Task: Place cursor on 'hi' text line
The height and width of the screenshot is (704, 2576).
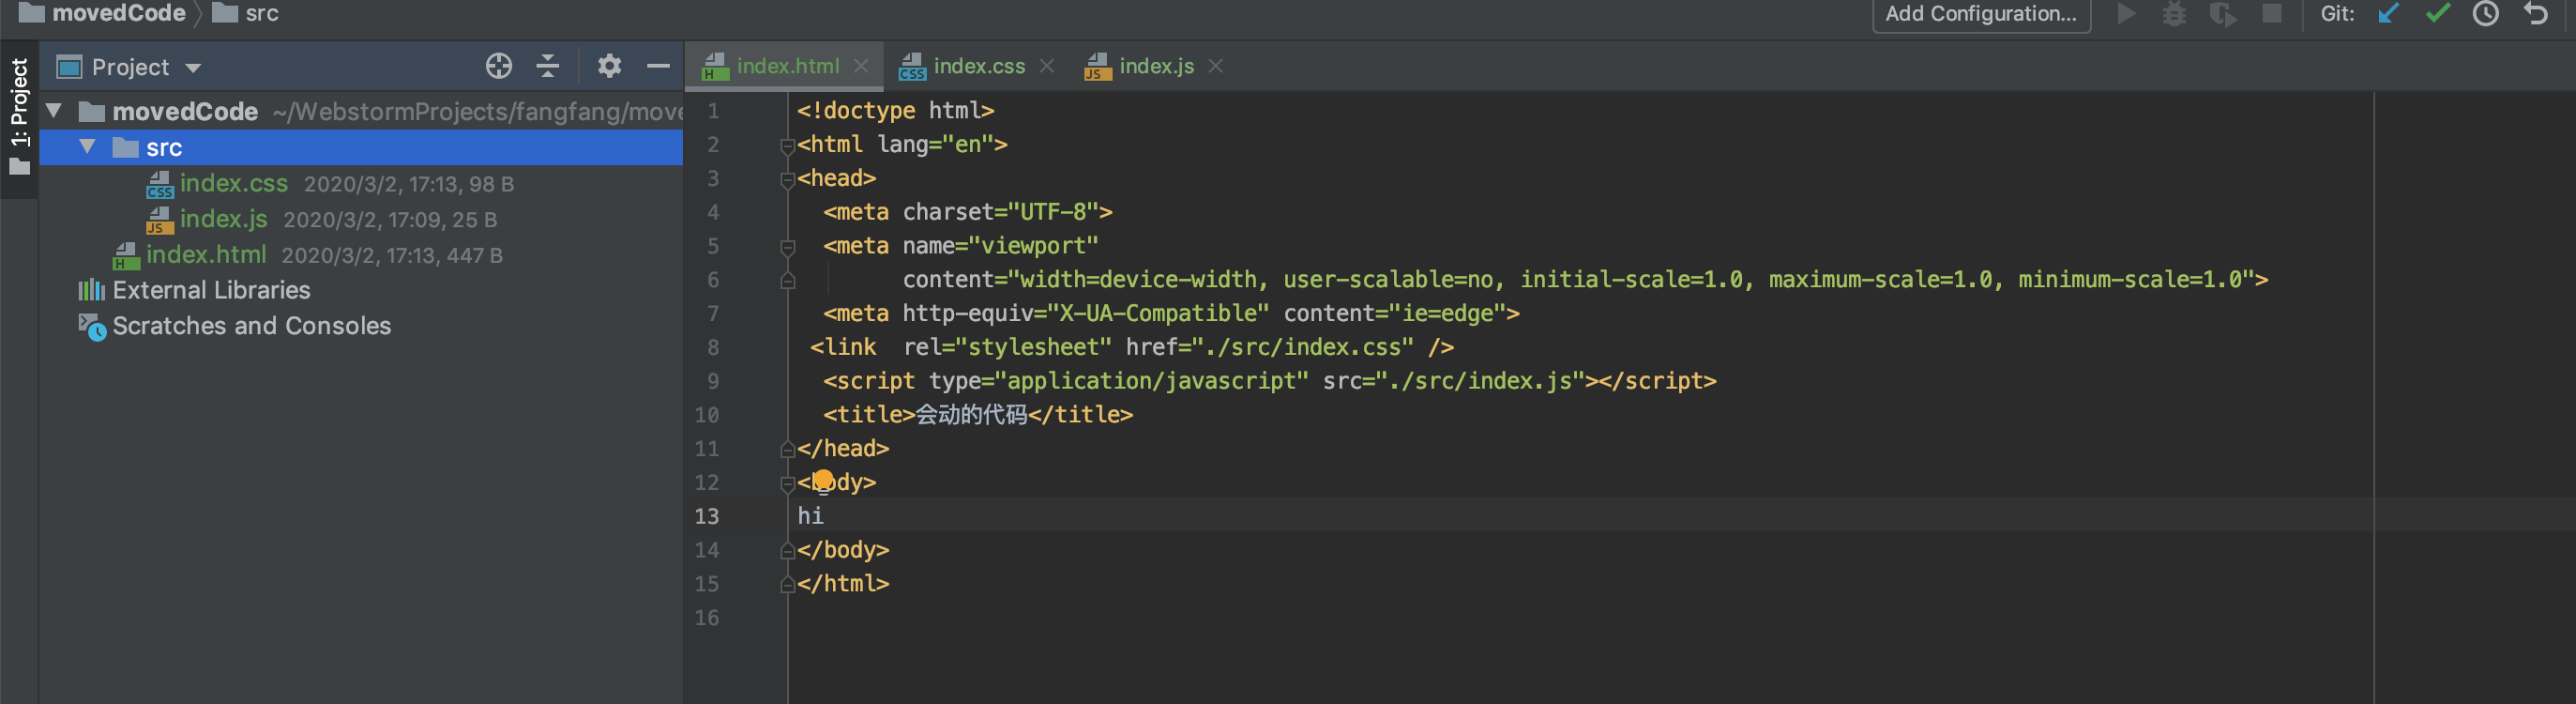Action: tap(810, 516)
